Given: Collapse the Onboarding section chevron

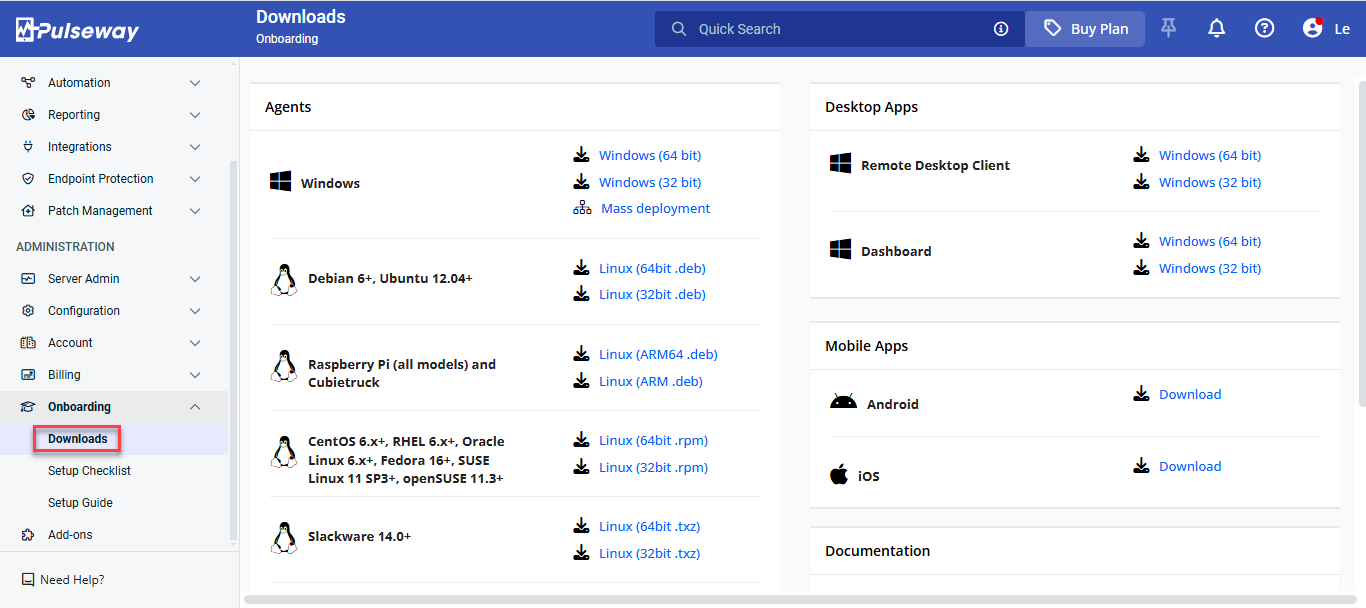Looking at the screenshot, I should (x=195, y=407).
